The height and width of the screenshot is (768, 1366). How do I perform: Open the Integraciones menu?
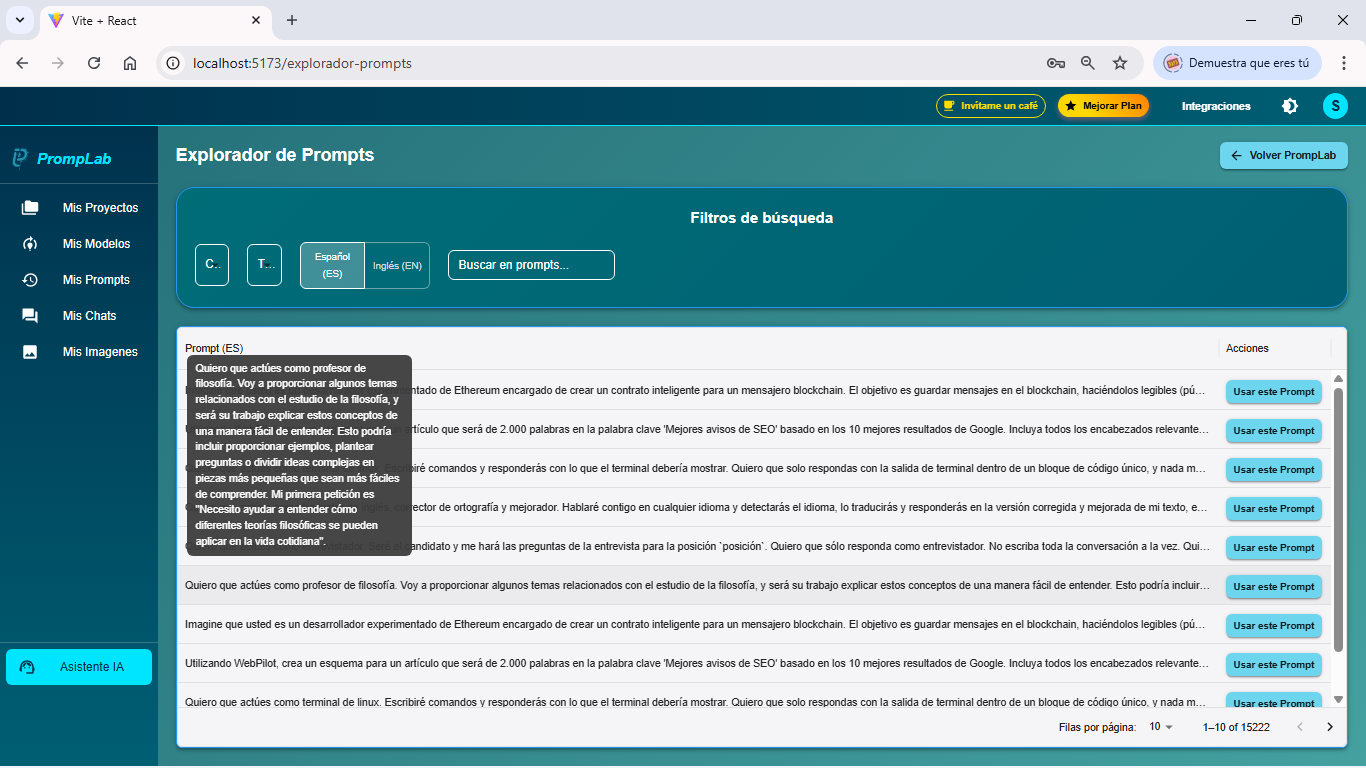point(1215,105)
